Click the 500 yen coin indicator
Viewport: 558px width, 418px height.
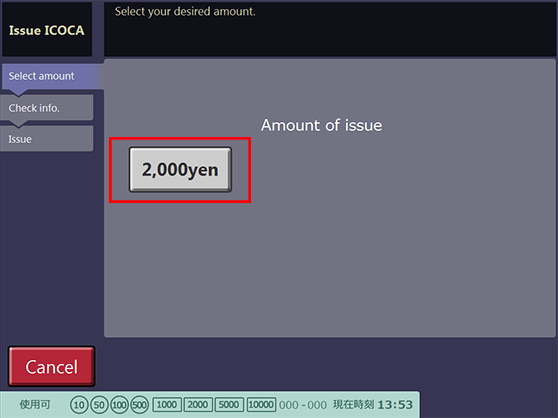(140, 405)
